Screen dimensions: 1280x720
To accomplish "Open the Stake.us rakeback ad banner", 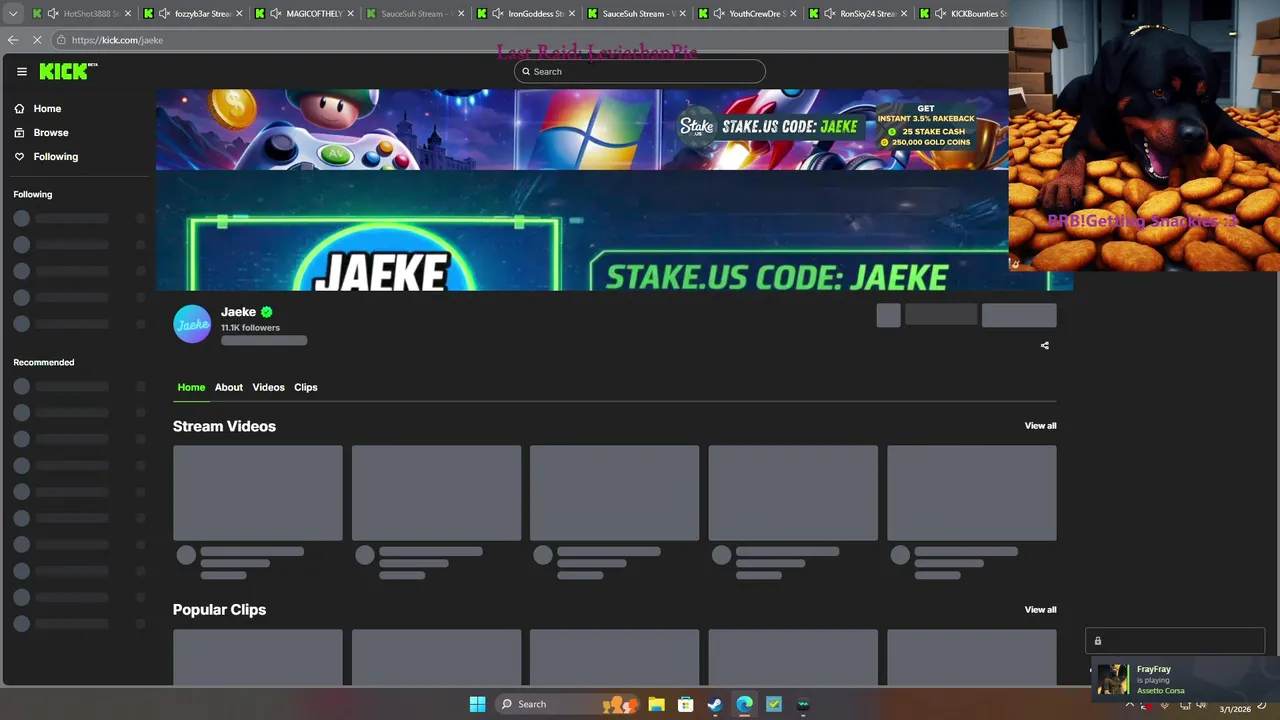I will click(x=582, y=129).
